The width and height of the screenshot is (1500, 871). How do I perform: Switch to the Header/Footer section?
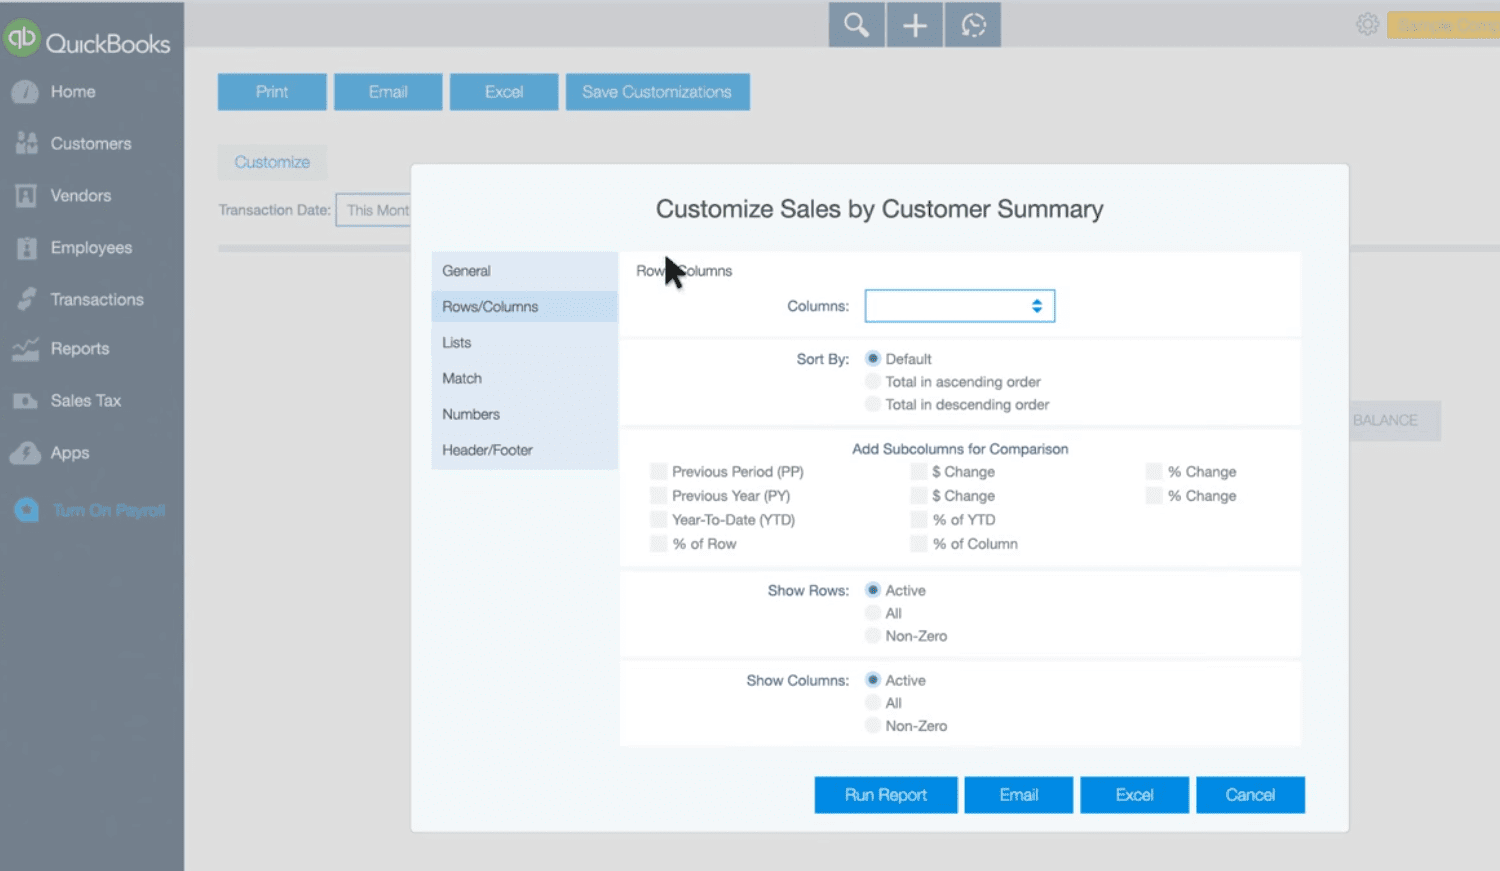(x=487, y=449)
